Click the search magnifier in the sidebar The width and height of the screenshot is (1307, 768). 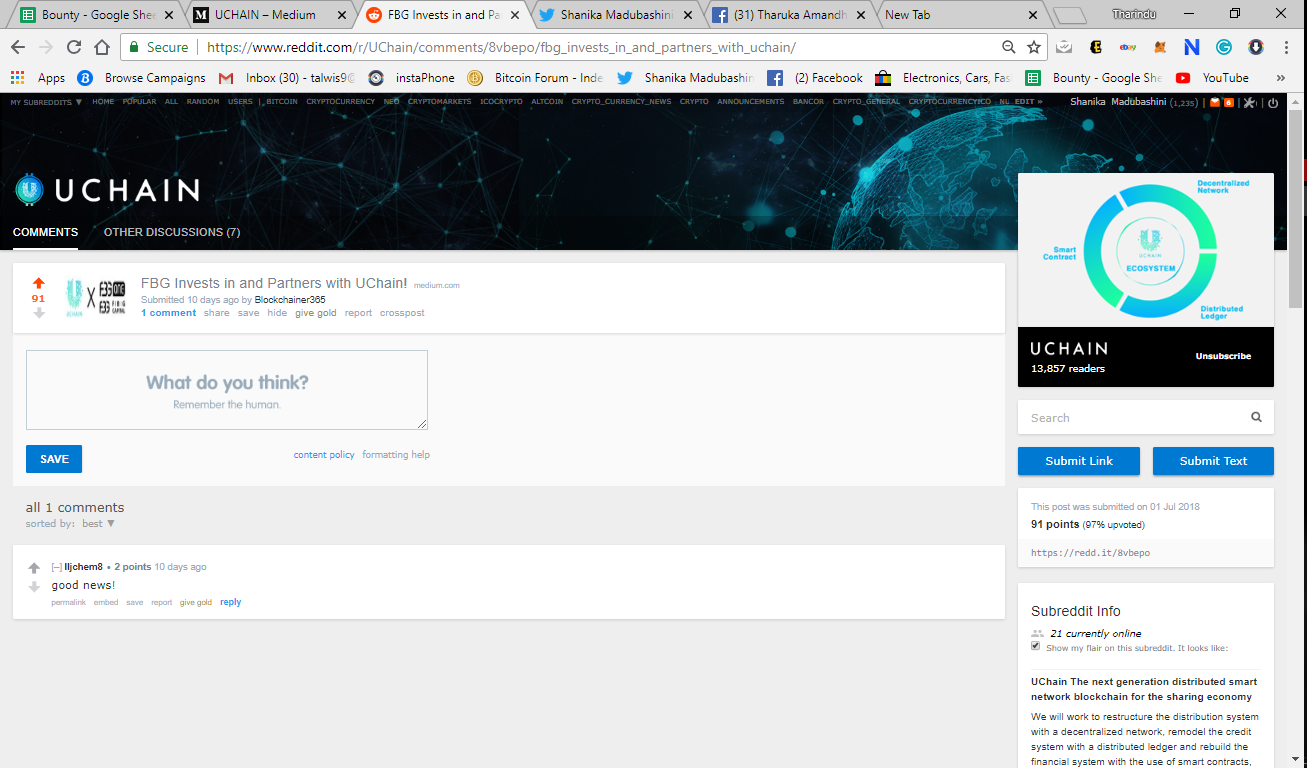coord(1256,418)
